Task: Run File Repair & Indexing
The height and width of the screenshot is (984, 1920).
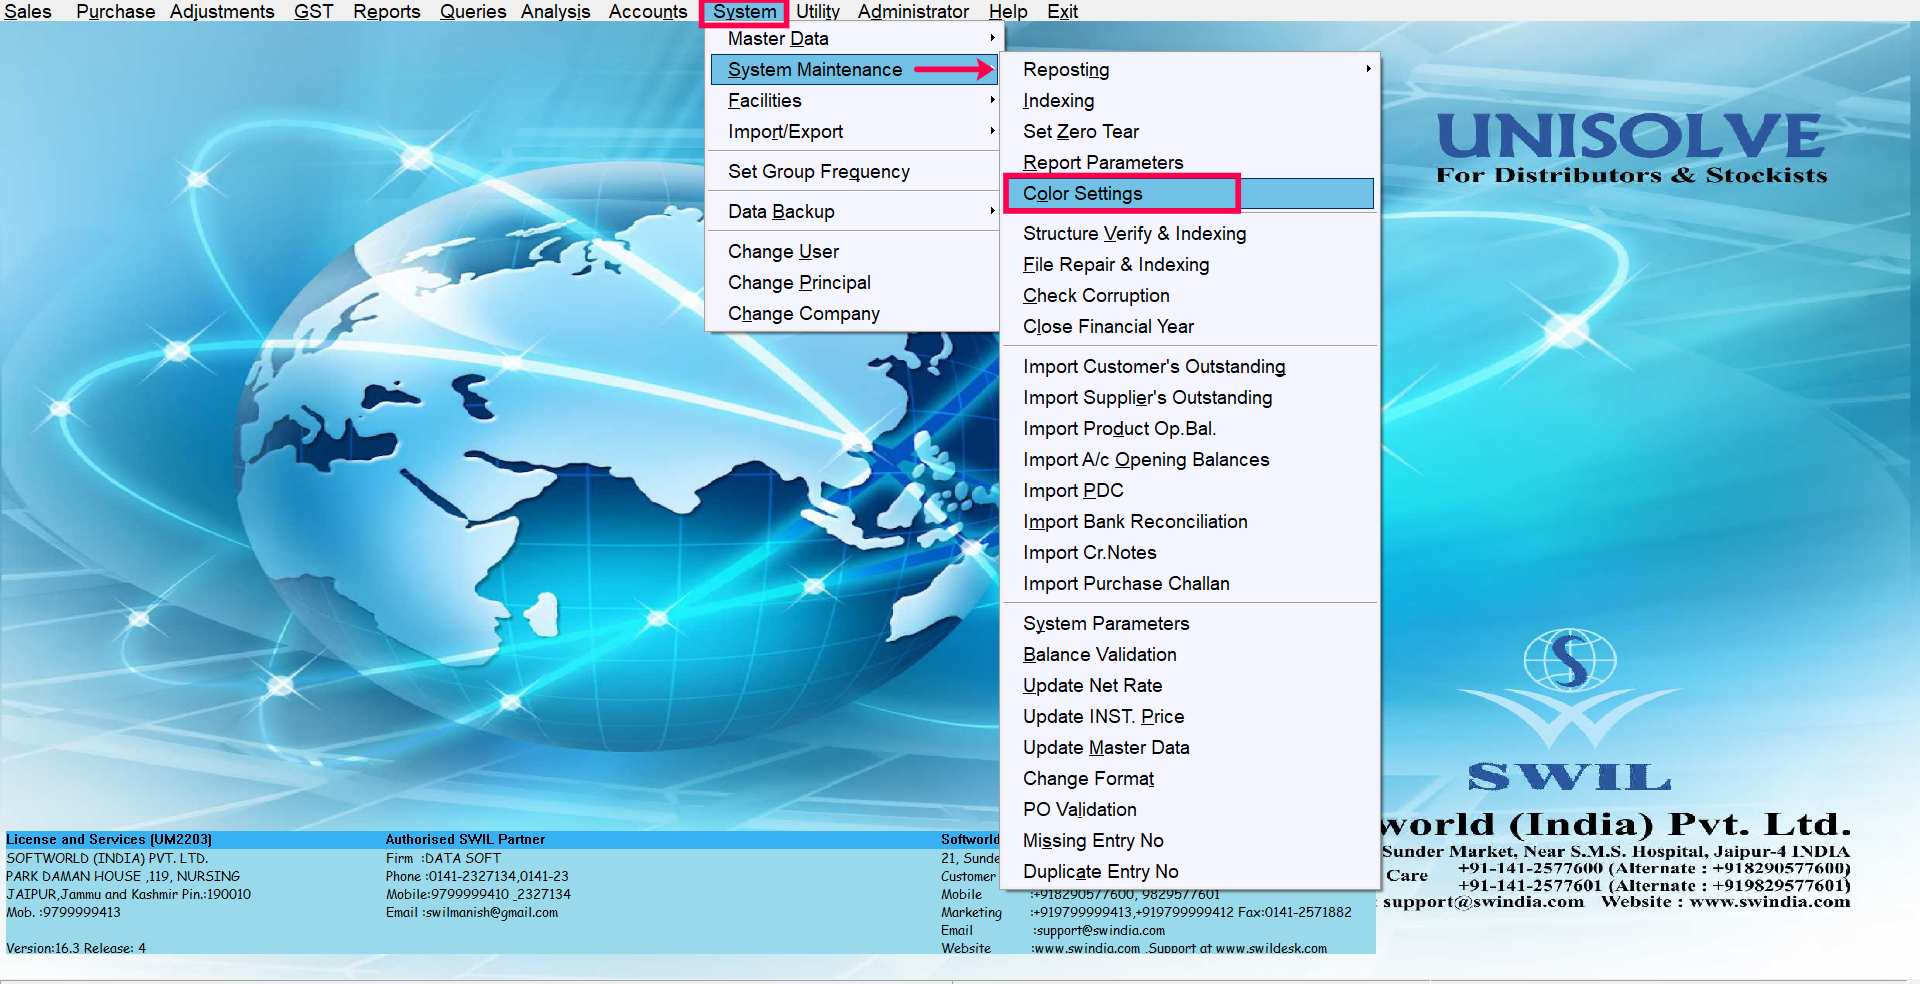Action: tap(1190, 265)
